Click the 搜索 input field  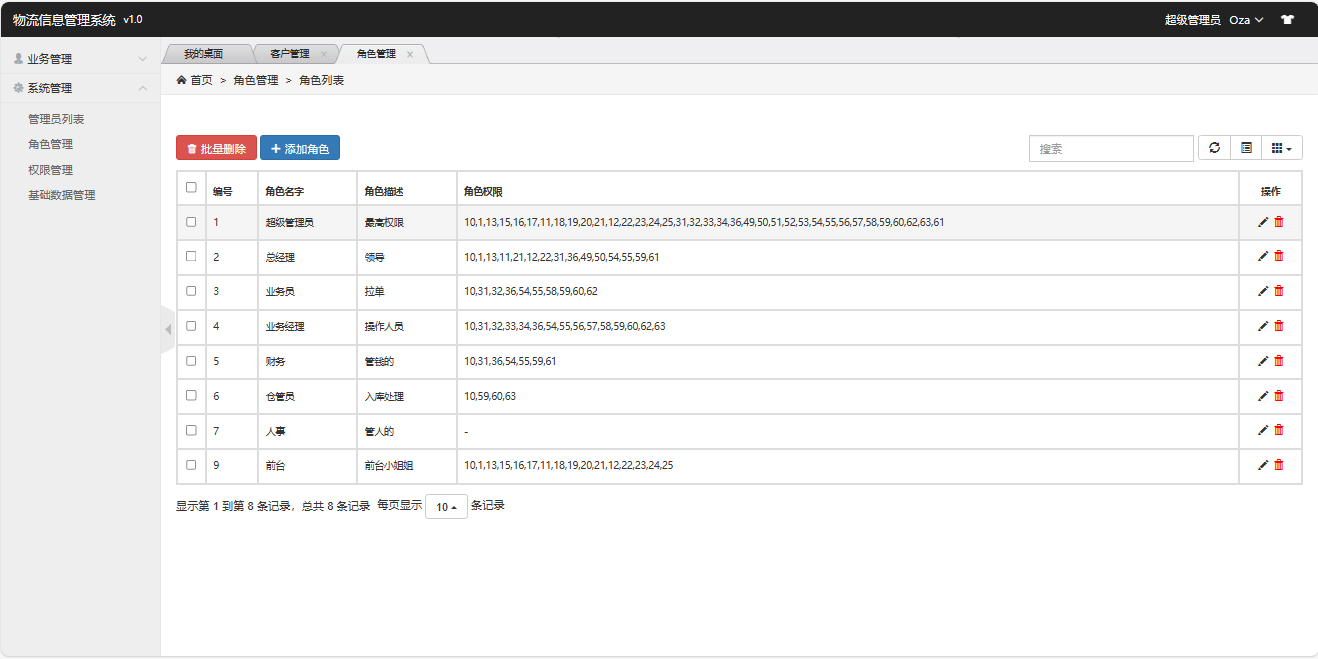click(x=1111, y=148)
